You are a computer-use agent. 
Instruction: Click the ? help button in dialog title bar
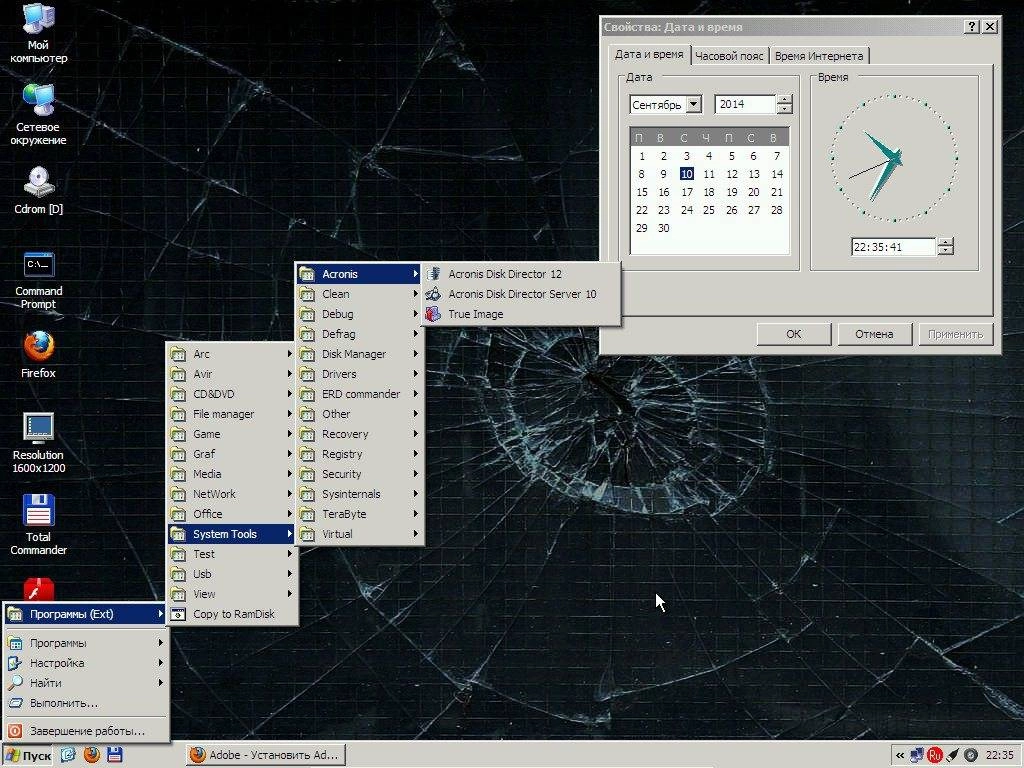pos(972,26)
